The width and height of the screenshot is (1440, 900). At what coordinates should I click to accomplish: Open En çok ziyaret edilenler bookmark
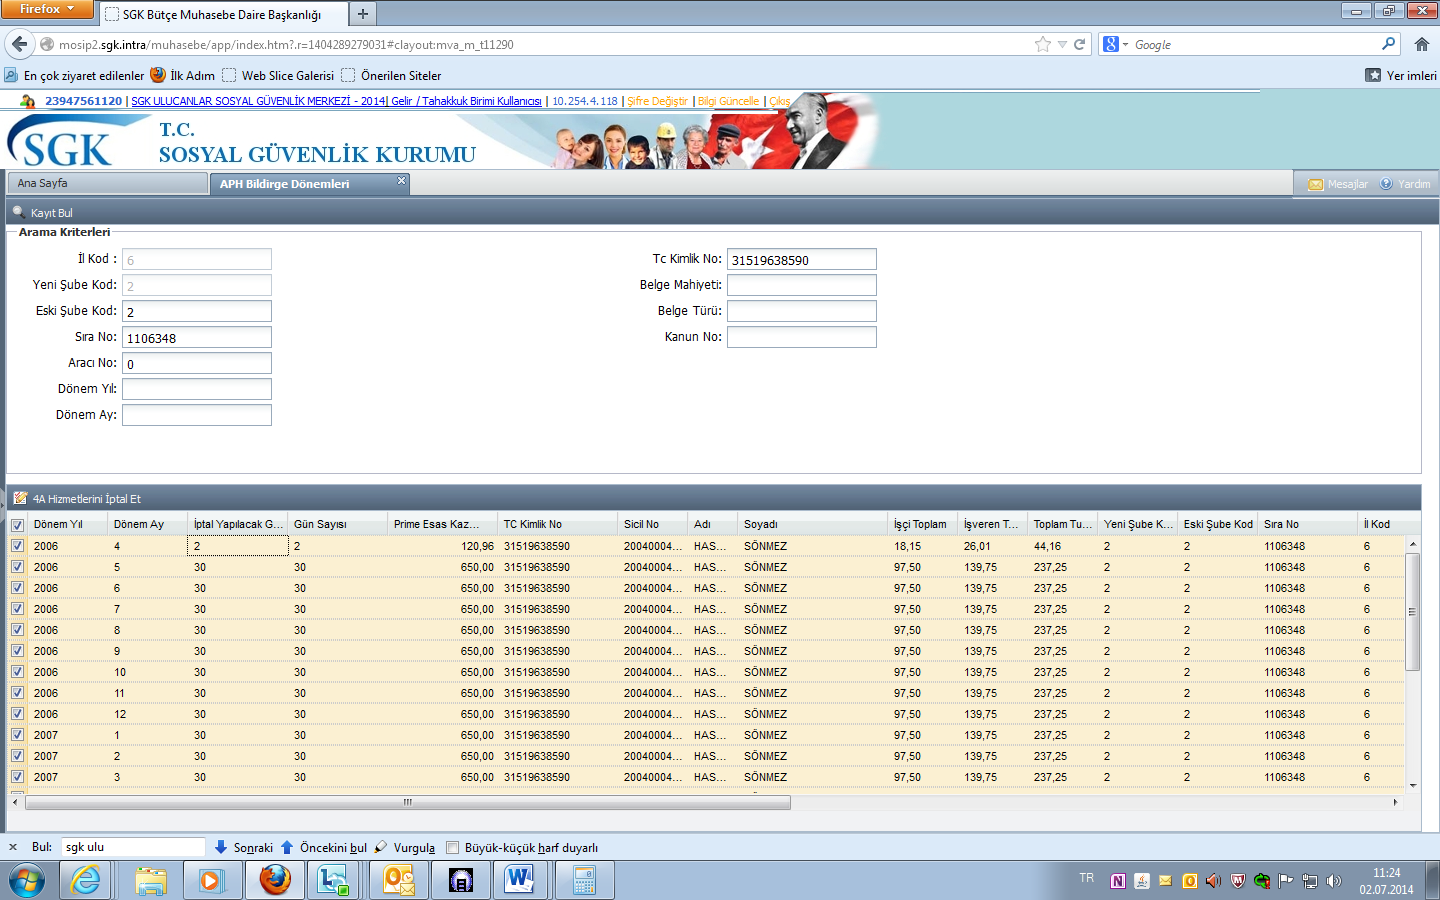pos(74,75)
